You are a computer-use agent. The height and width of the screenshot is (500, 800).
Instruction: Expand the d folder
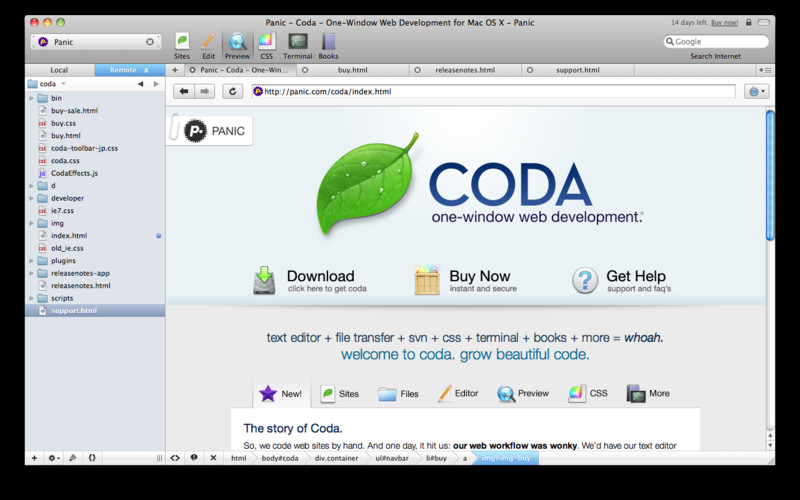coord(31,186)
